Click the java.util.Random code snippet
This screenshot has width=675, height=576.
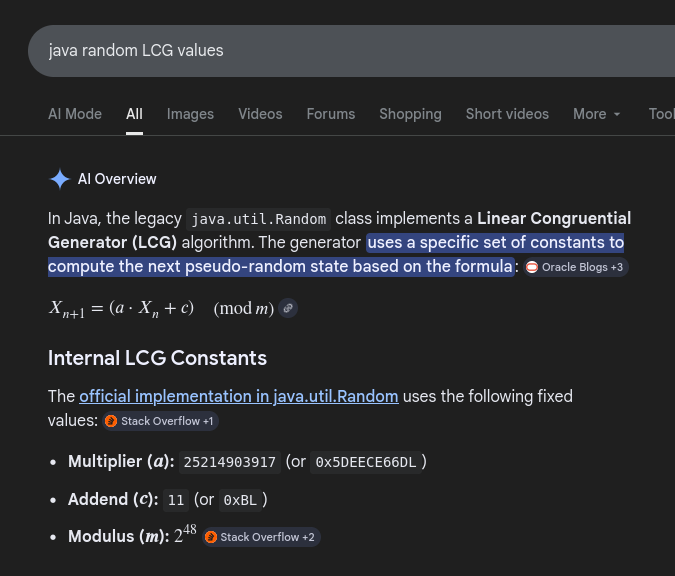pyautogui.click(x=259, y=219)
